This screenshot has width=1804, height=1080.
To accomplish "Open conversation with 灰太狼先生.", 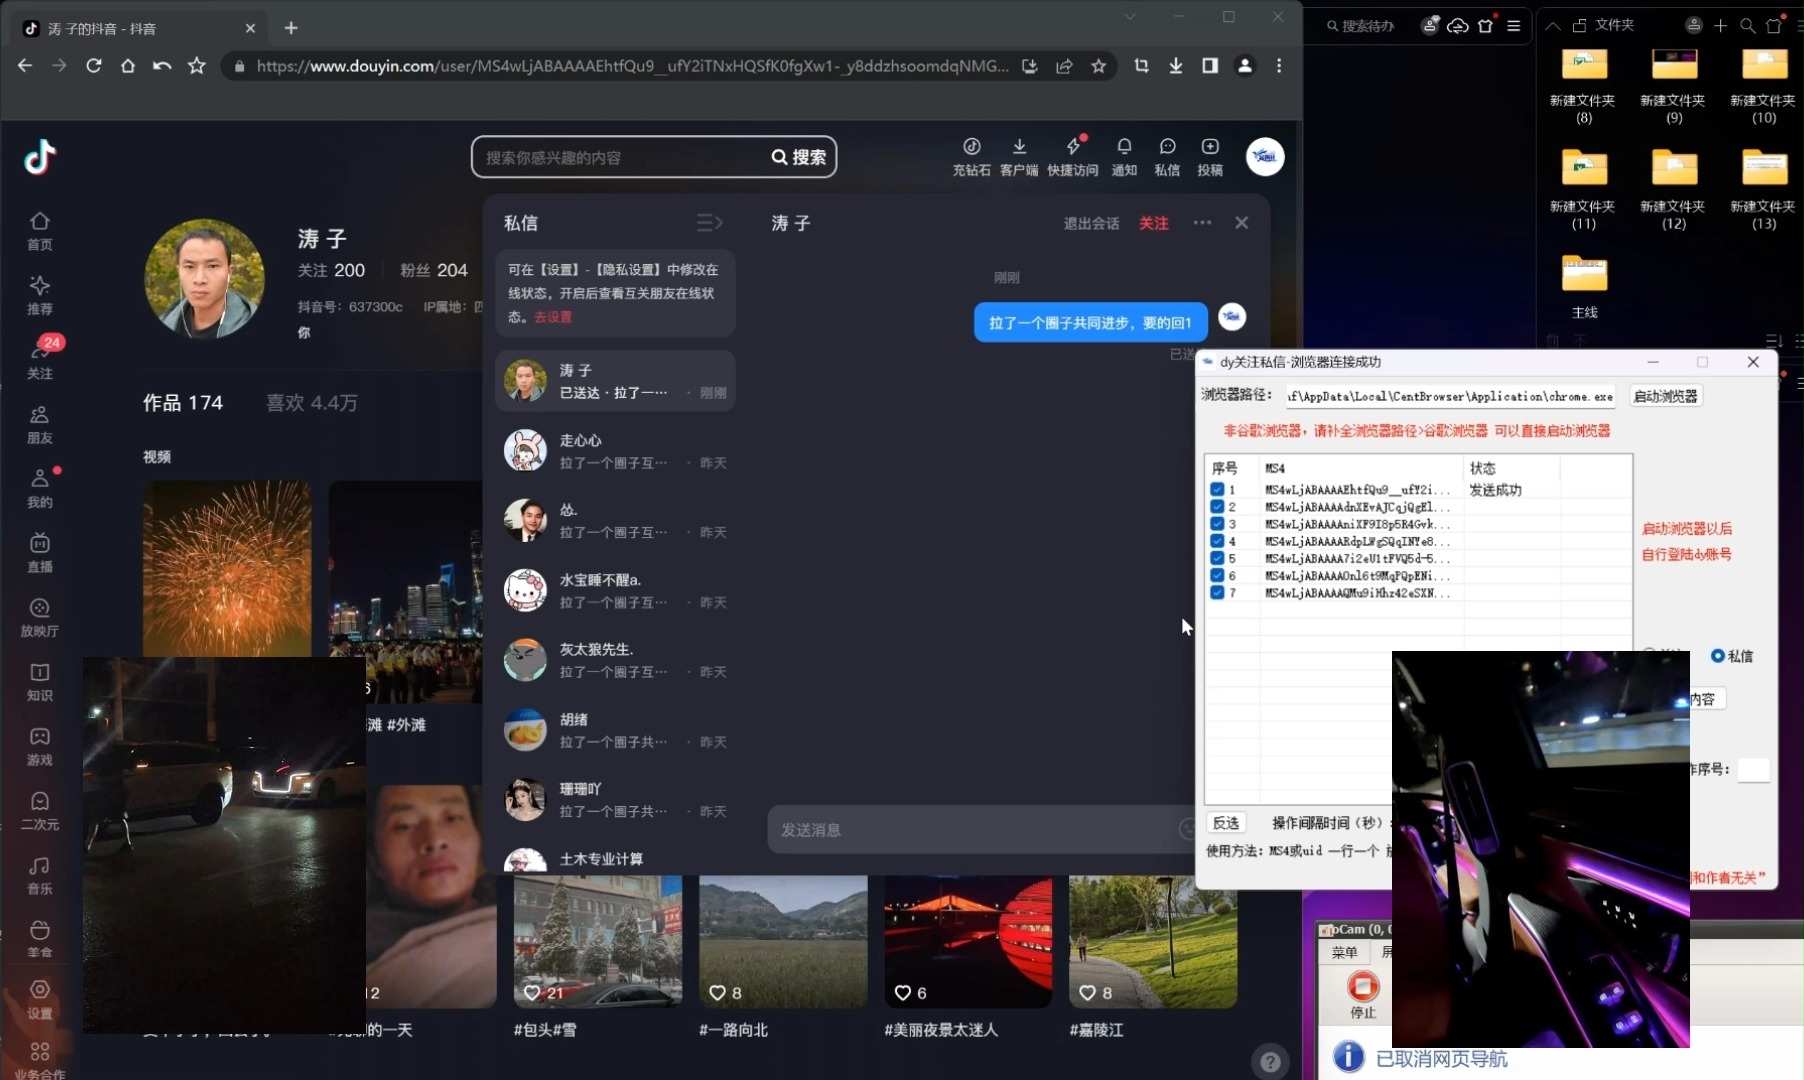I will point(615,660).
